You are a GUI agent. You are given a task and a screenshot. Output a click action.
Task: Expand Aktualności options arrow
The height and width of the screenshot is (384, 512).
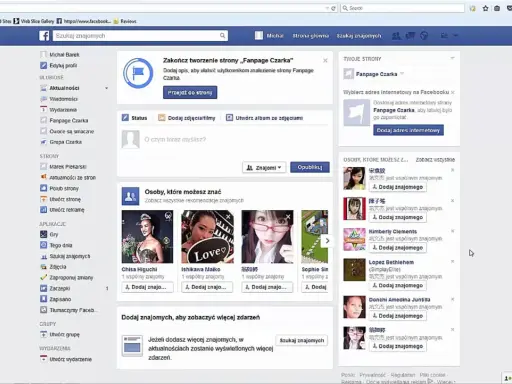point(107,88)
